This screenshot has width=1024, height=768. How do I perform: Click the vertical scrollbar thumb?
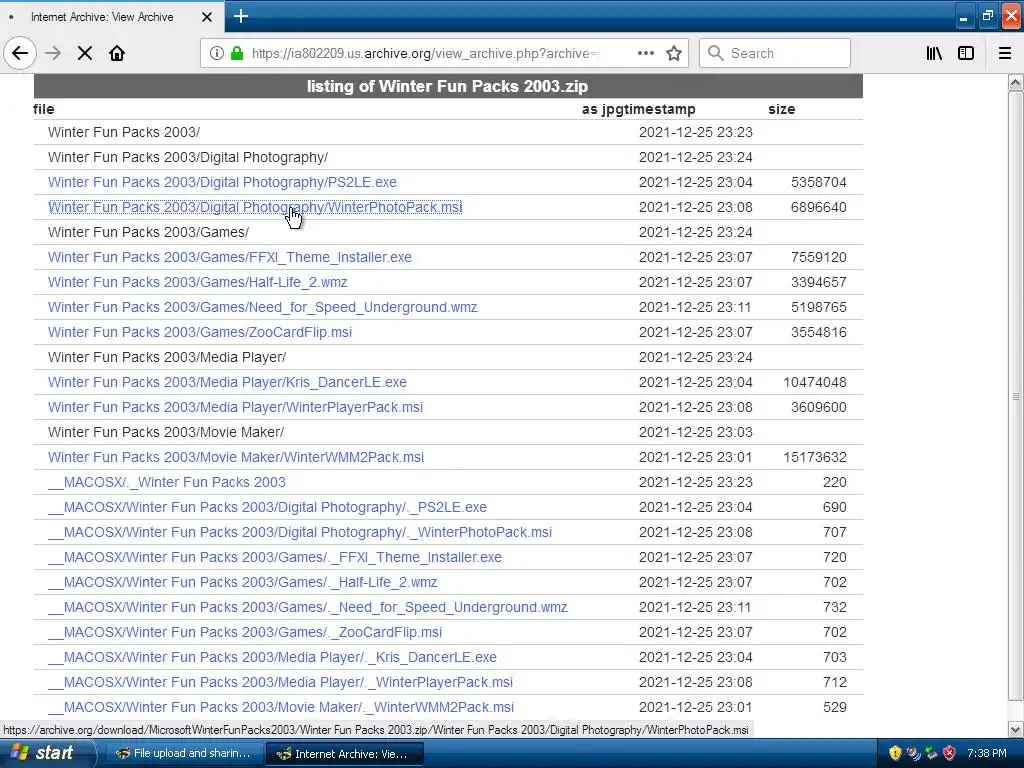point(1015,396)
